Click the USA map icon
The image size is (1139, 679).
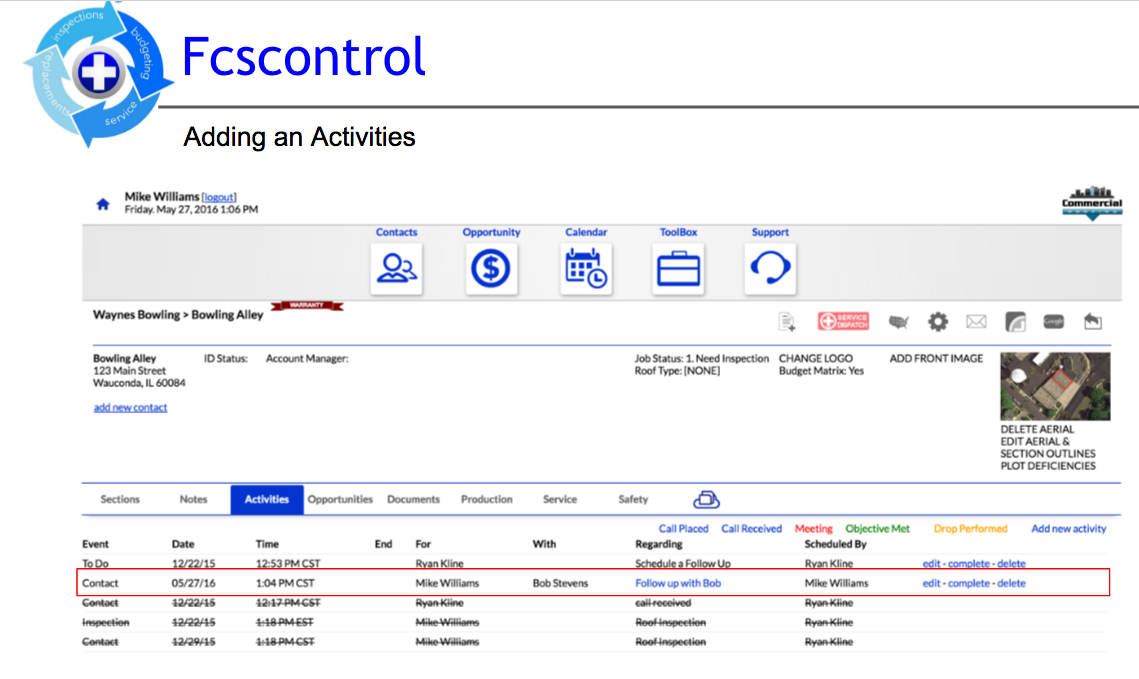point(898,322)
